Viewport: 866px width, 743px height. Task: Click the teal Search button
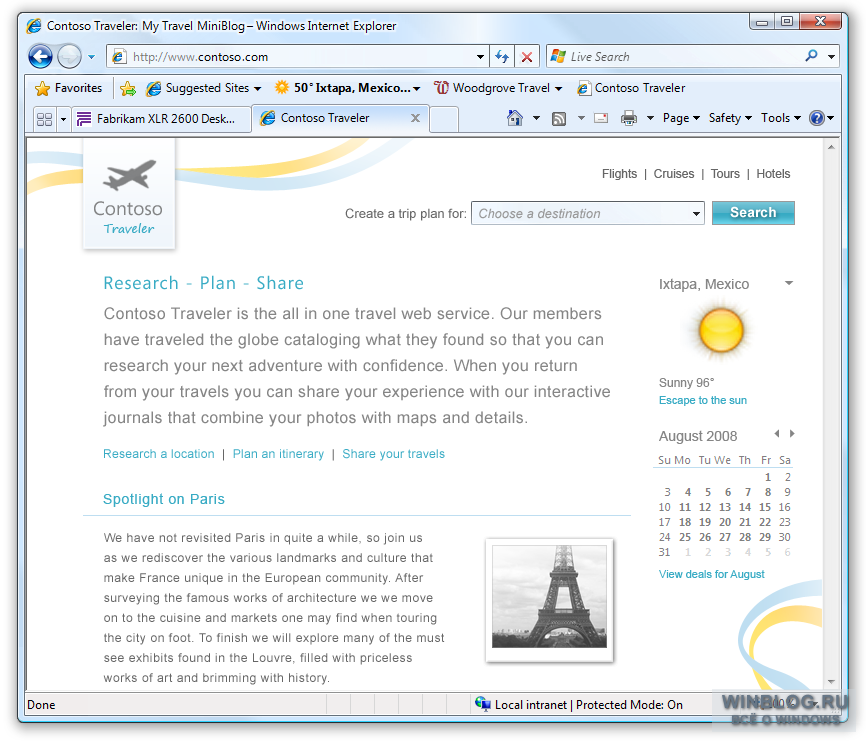point(753,213)
